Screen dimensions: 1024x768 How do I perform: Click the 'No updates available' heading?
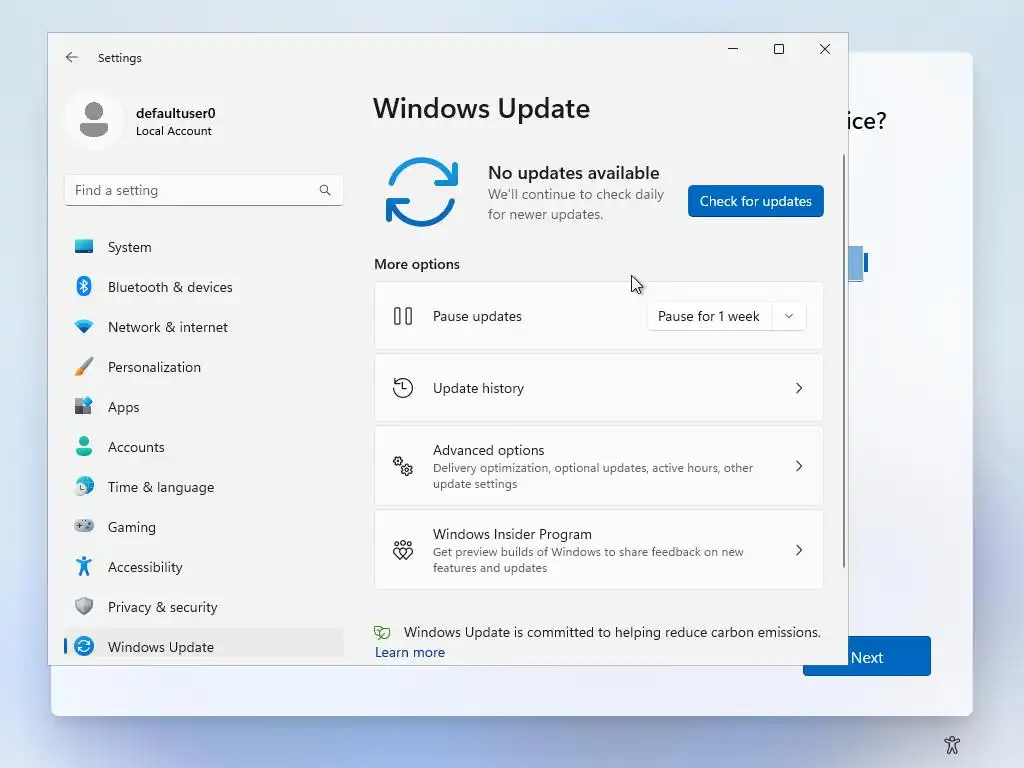573,172
